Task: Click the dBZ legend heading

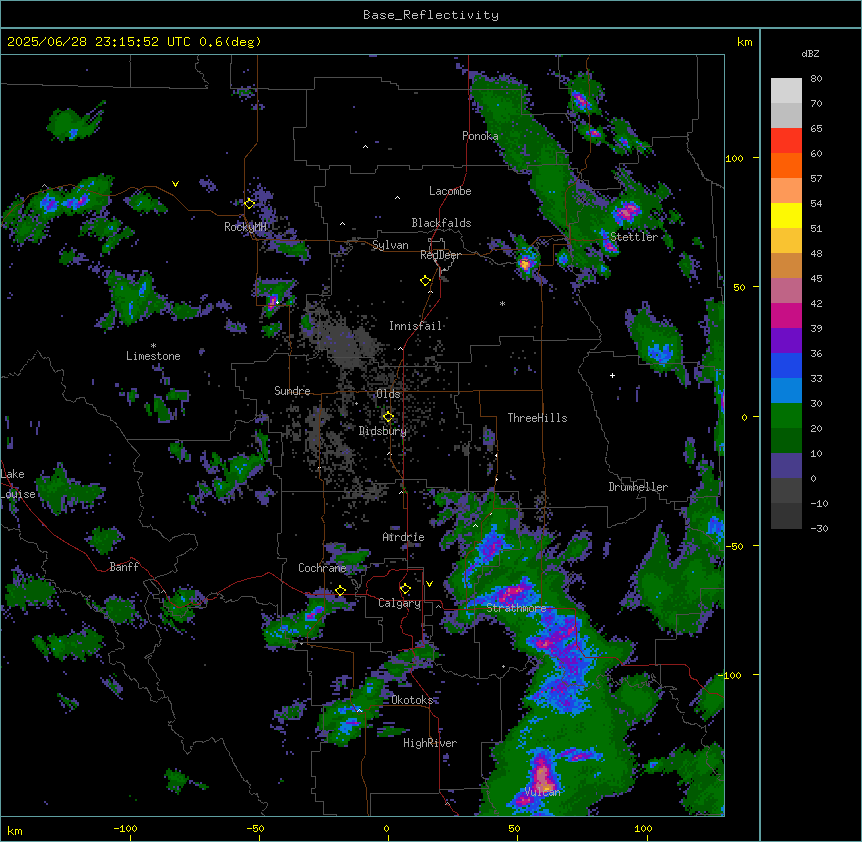Action: coord(810,53)
